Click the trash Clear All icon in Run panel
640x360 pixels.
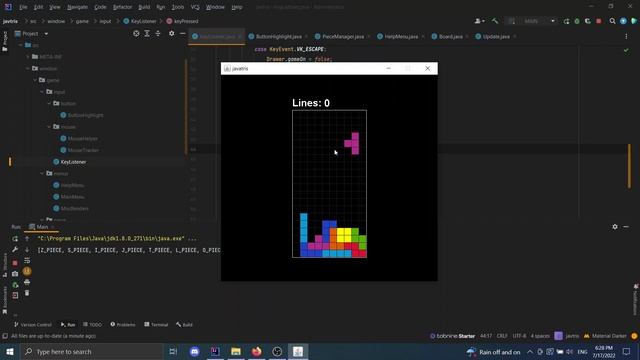tap(27, 293)
